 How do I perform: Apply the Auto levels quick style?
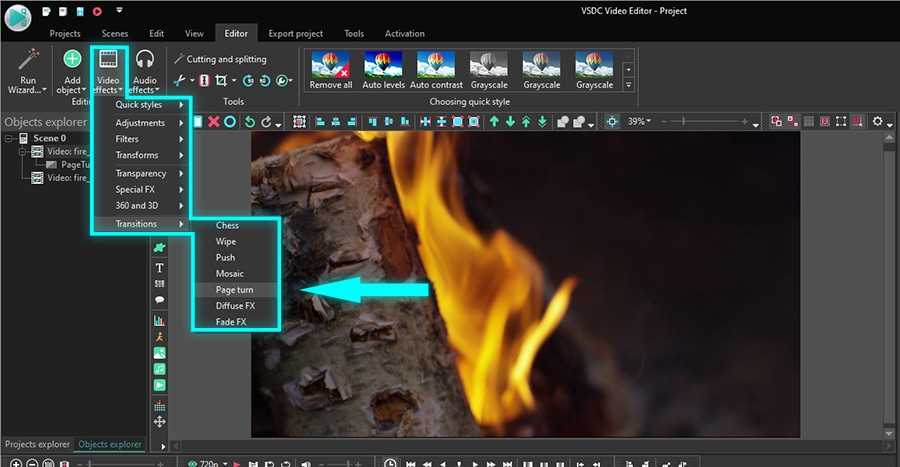pyautogui.click(x=385, y=70)
